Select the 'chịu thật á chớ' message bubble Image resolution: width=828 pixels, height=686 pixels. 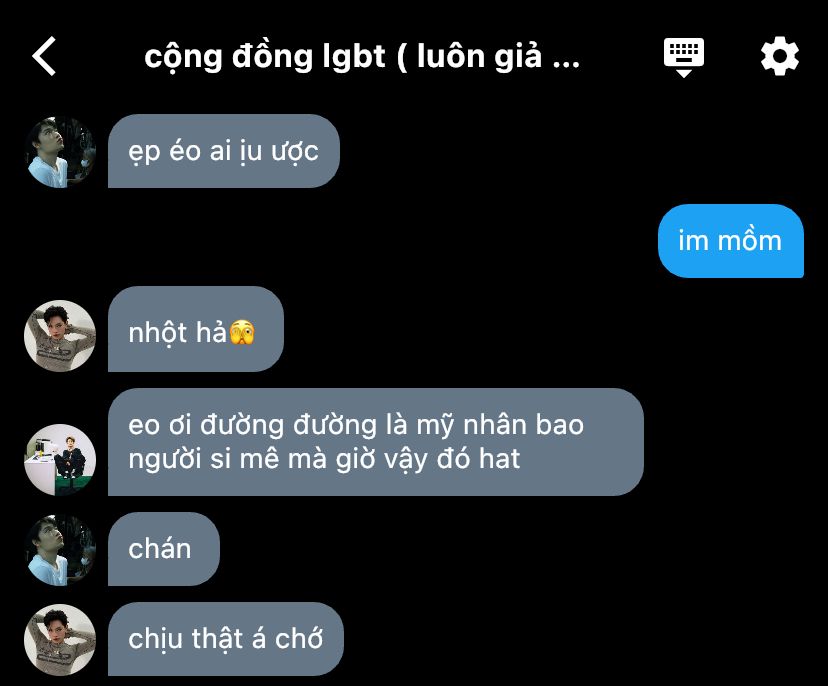point(225,639)
